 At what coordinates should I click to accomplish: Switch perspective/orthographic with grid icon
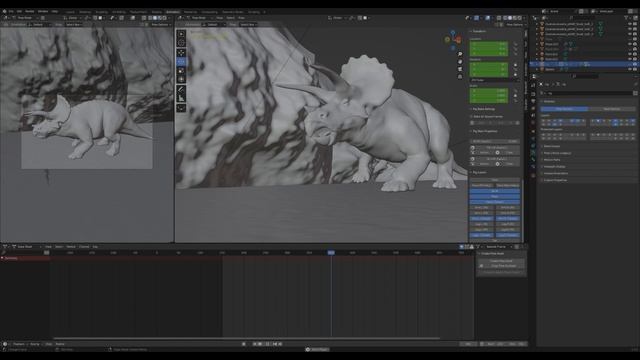tap(460, 76)
